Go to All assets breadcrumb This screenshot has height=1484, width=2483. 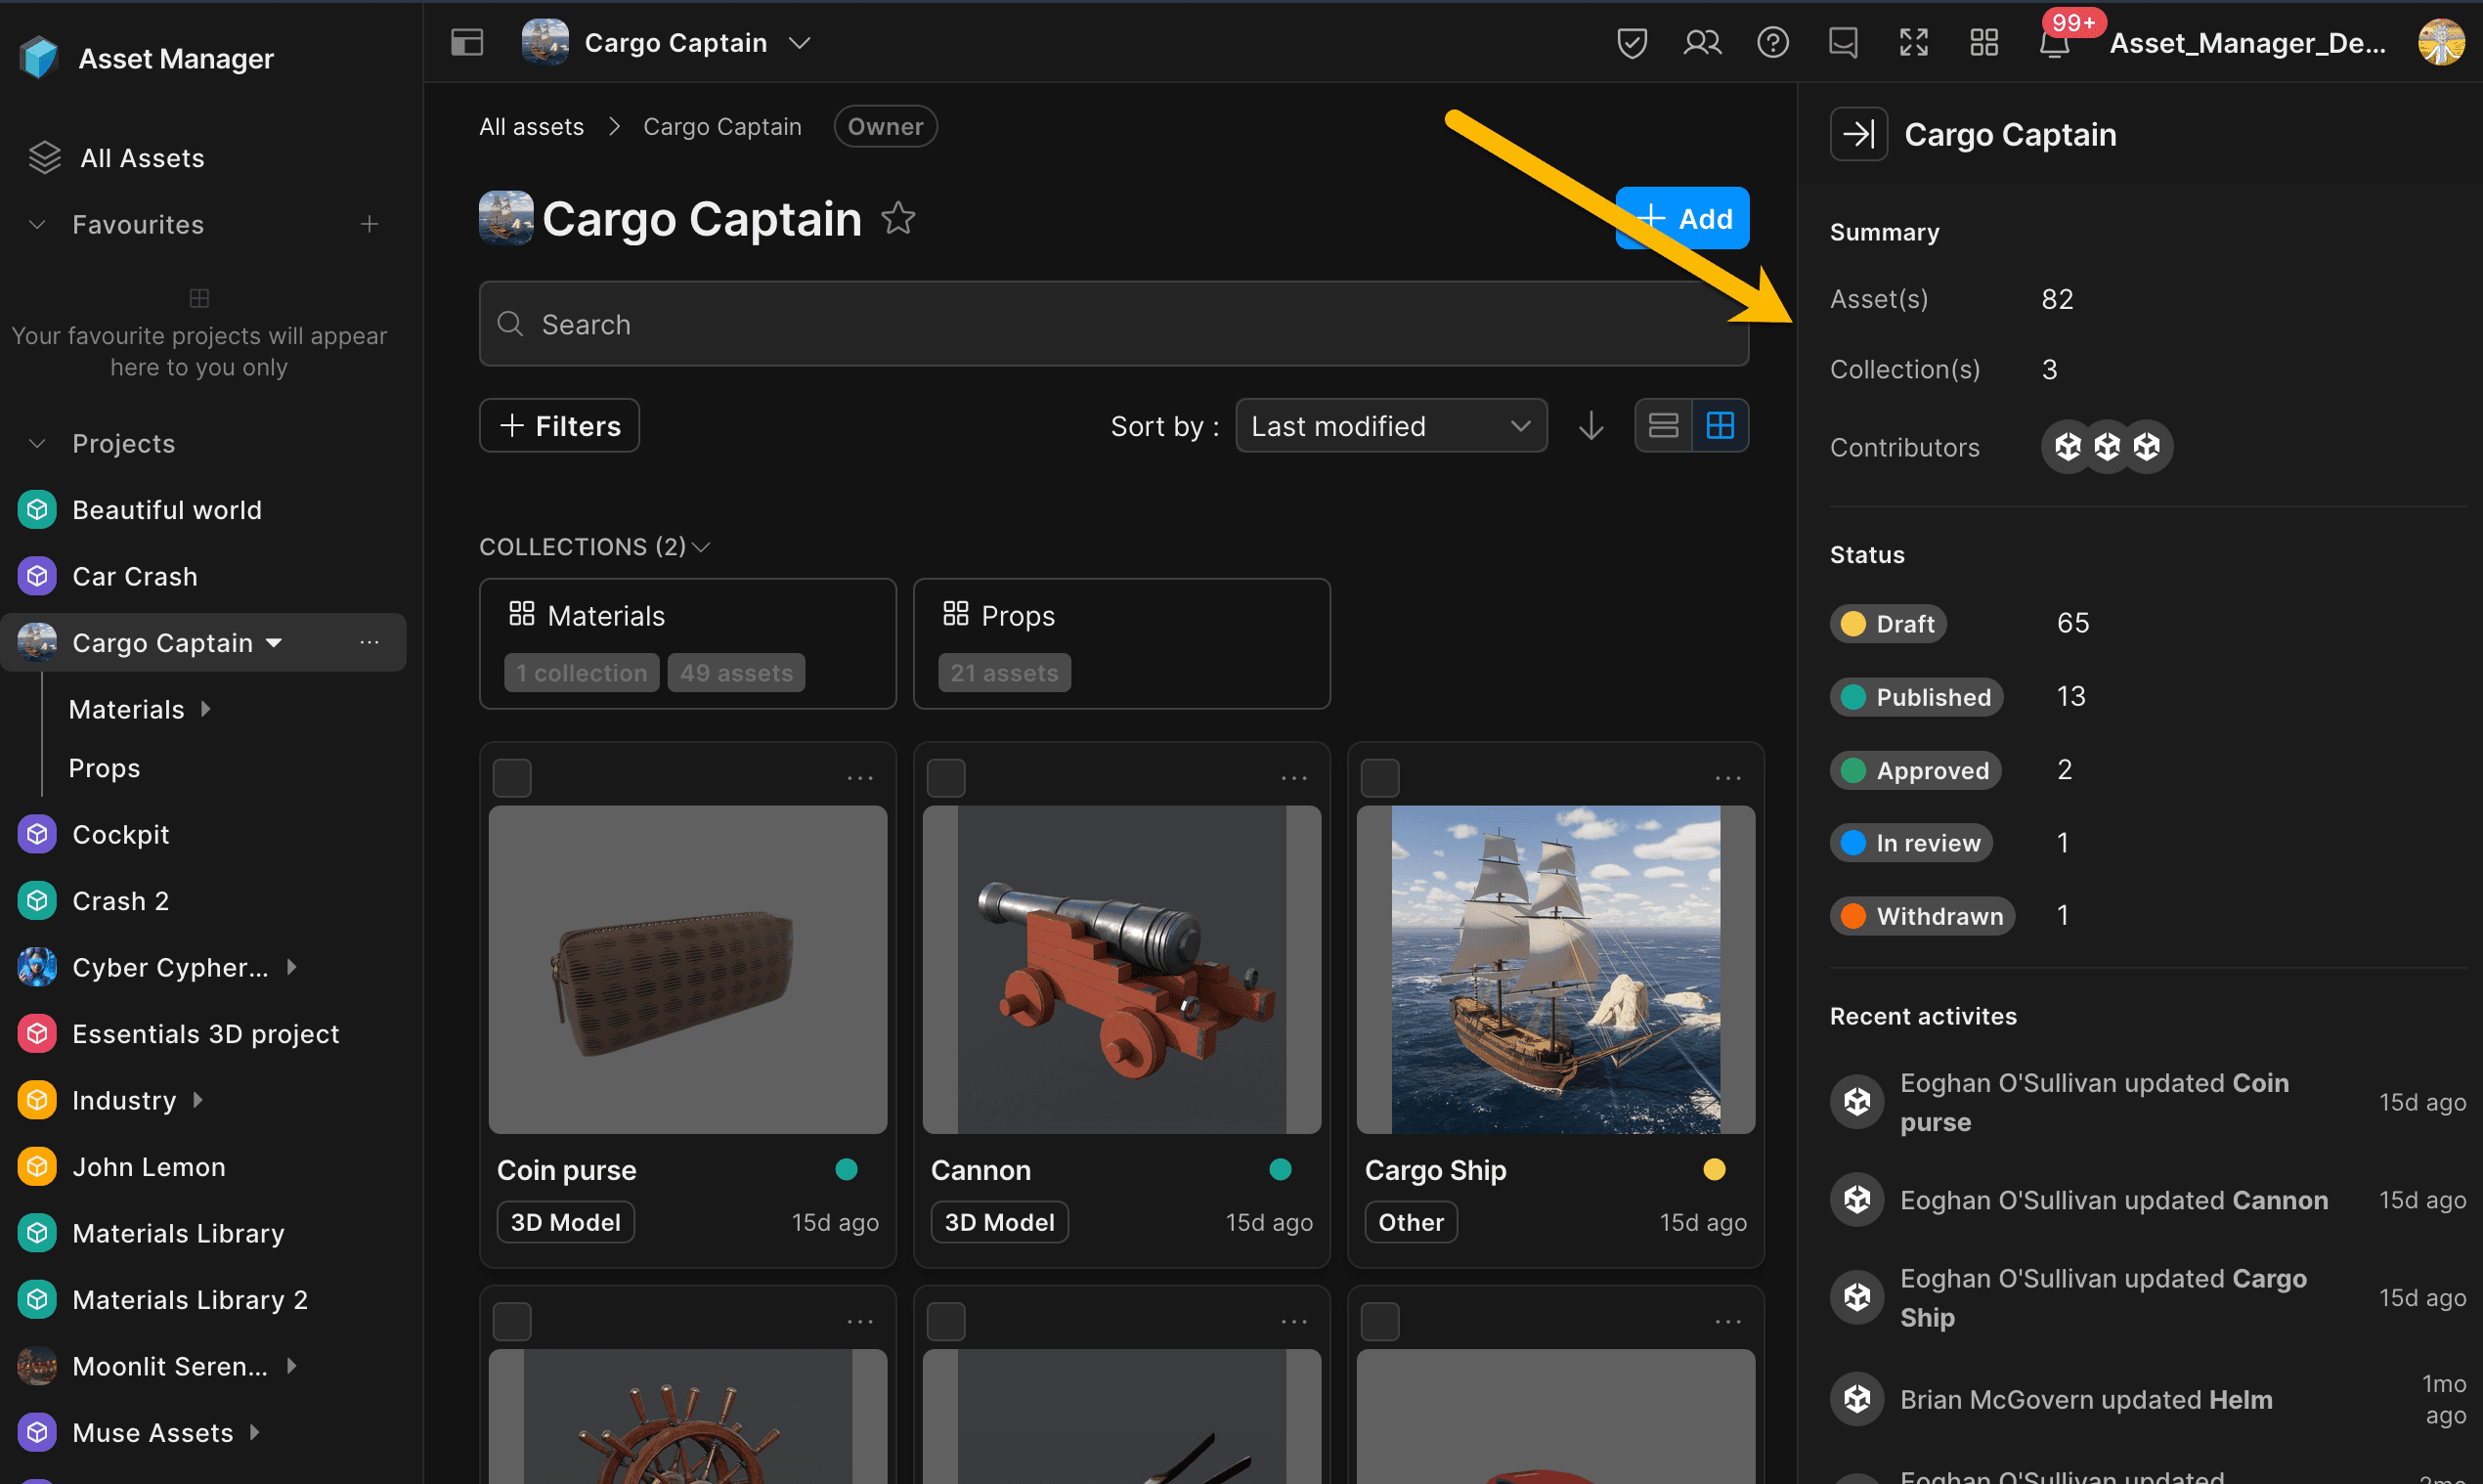(531, 127)
